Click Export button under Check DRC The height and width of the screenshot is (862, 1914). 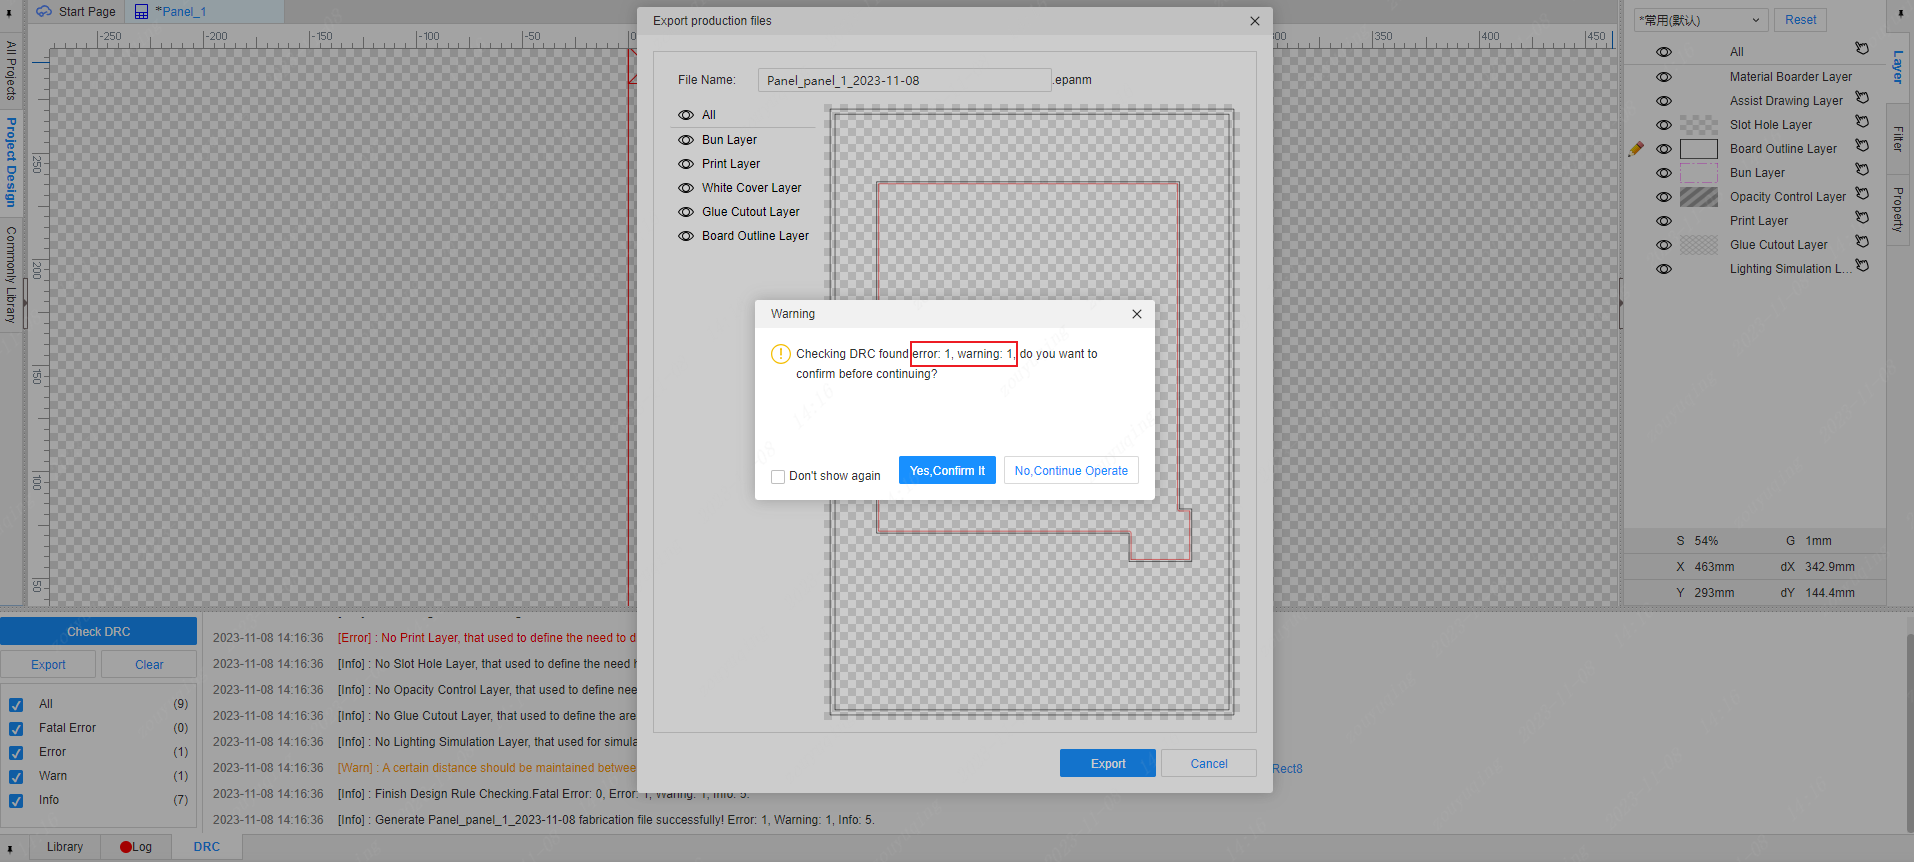48,664
